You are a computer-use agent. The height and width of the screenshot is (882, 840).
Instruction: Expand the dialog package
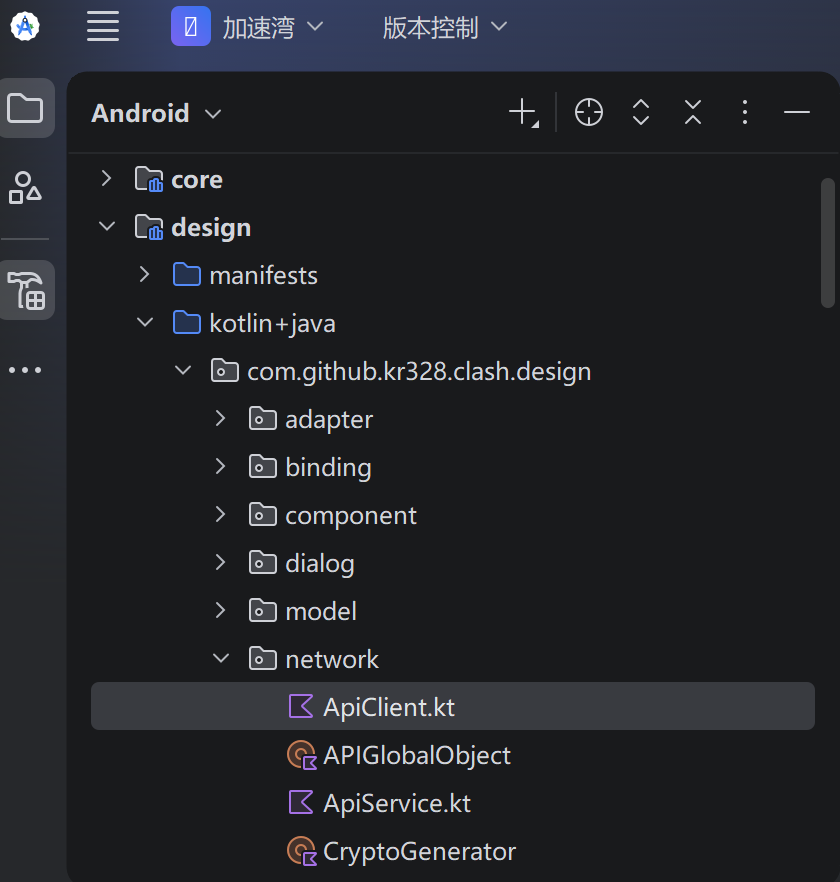pyautogui.click(x=221, y=562)
